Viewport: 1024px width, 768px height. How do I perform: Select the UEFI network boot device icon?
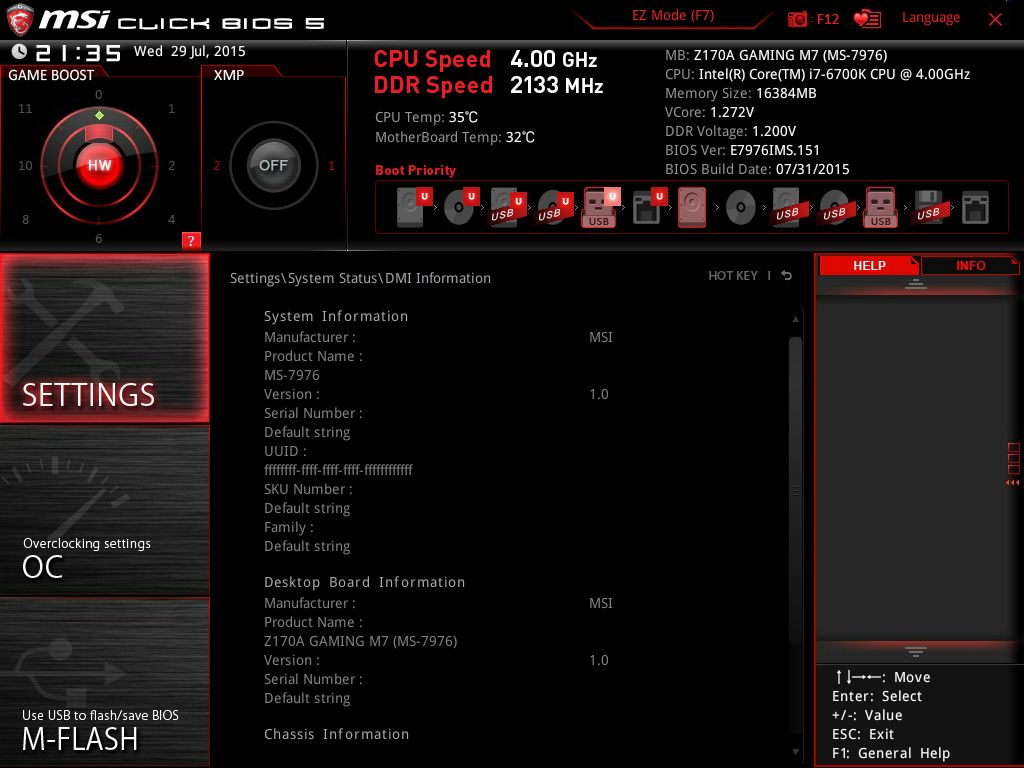[648, 207]
